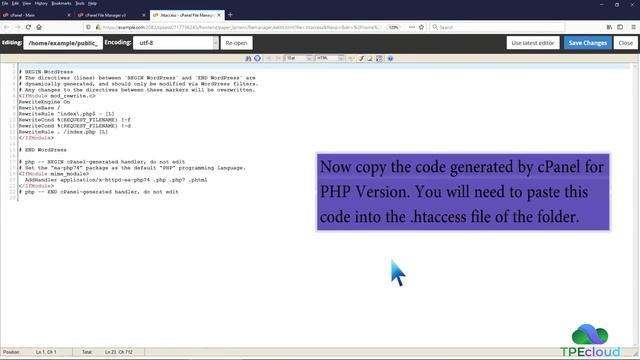Screen dimensions: 640x360
Task: Click the '<IfModule mime_module>' line
Action: point(53,174)
